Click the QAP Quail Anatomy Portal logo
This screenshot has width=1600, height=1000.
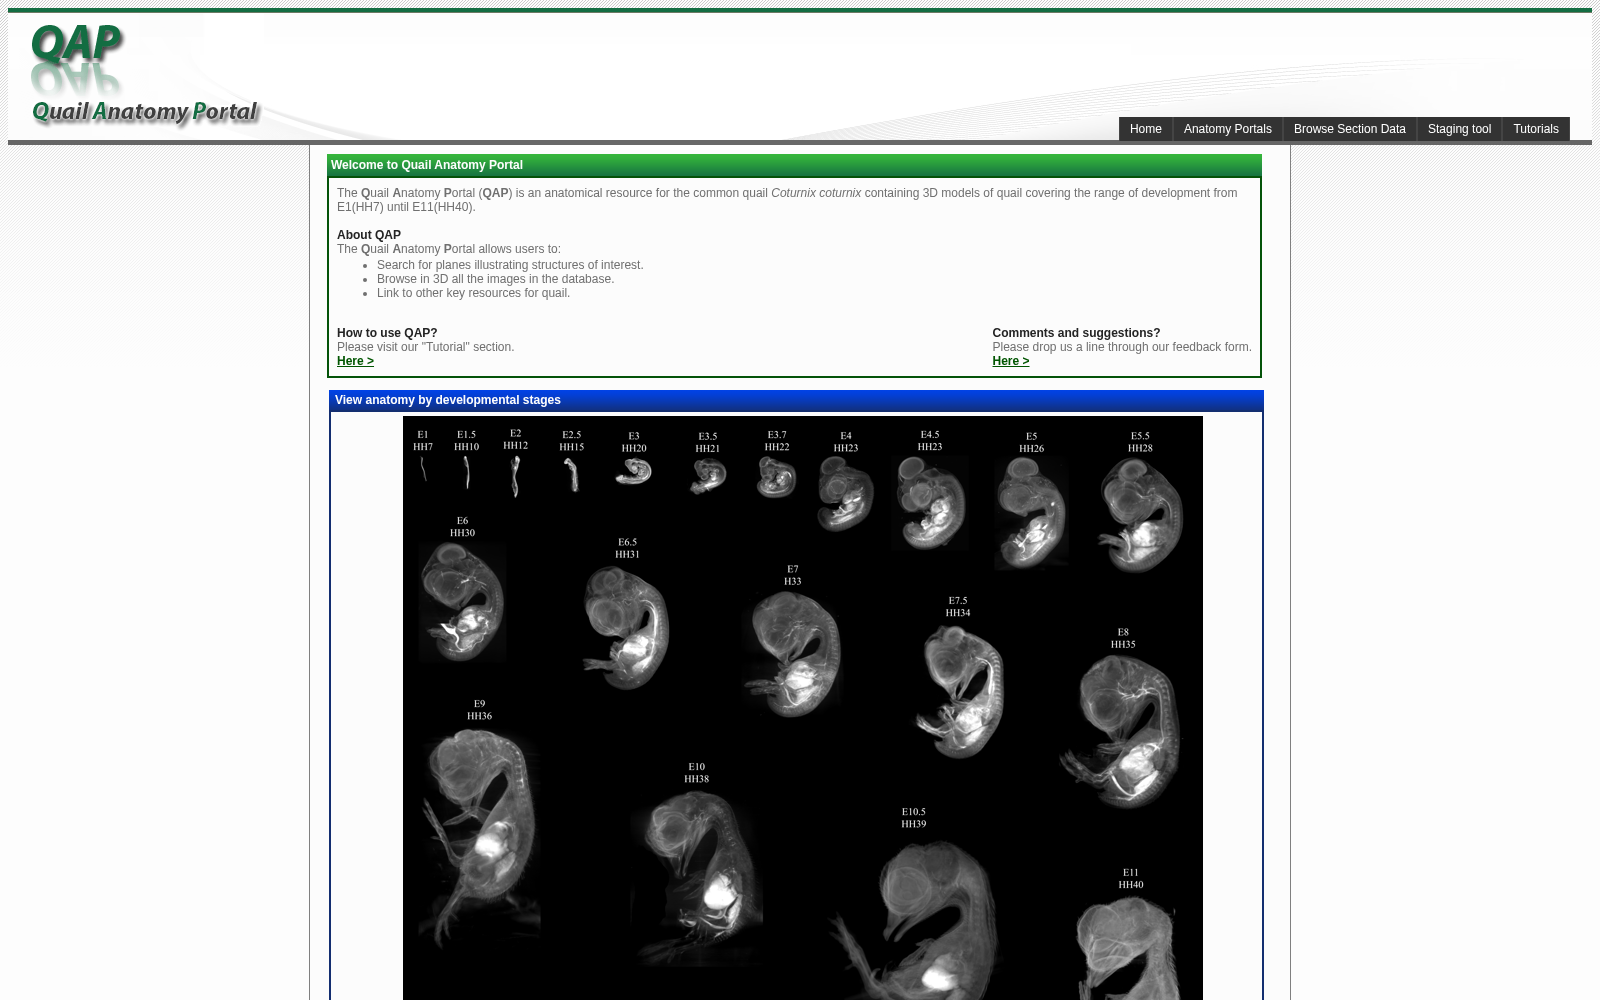pyautogui.click(x=145, y=76)
